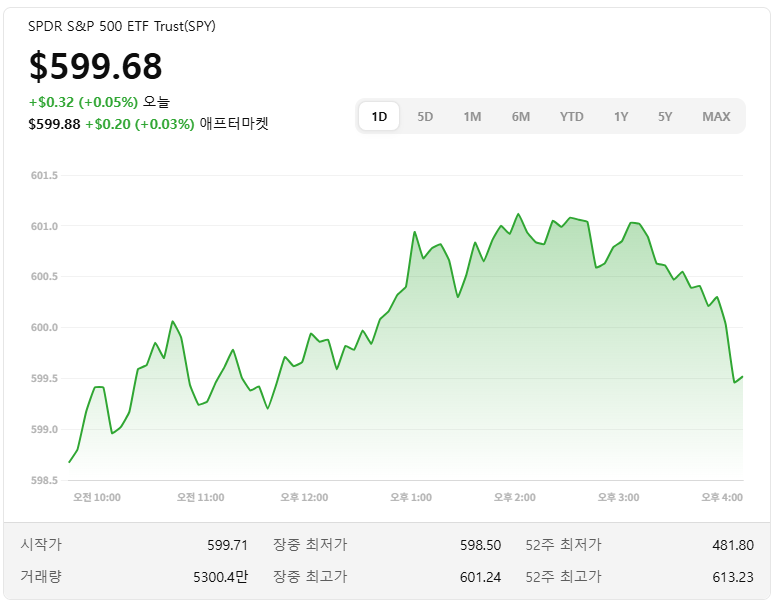Click the 601.5 y-axis label
Viewport: 777px width, 603px height.
pyautogui.click(x=44, y=175)
